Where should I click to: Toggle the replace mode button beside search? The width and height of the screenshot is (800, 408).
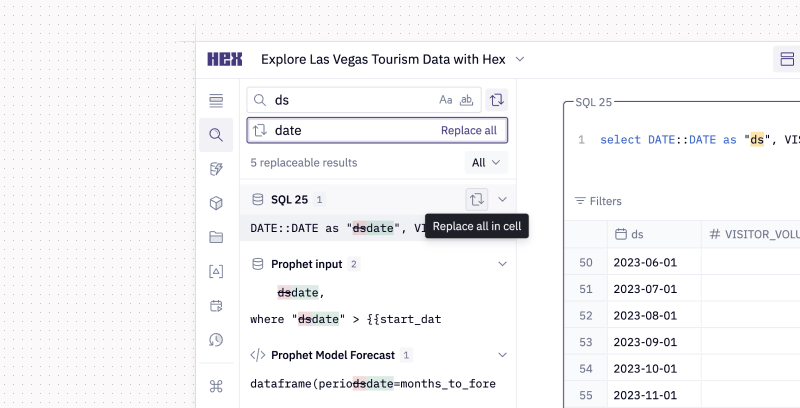tap(496, 99)
